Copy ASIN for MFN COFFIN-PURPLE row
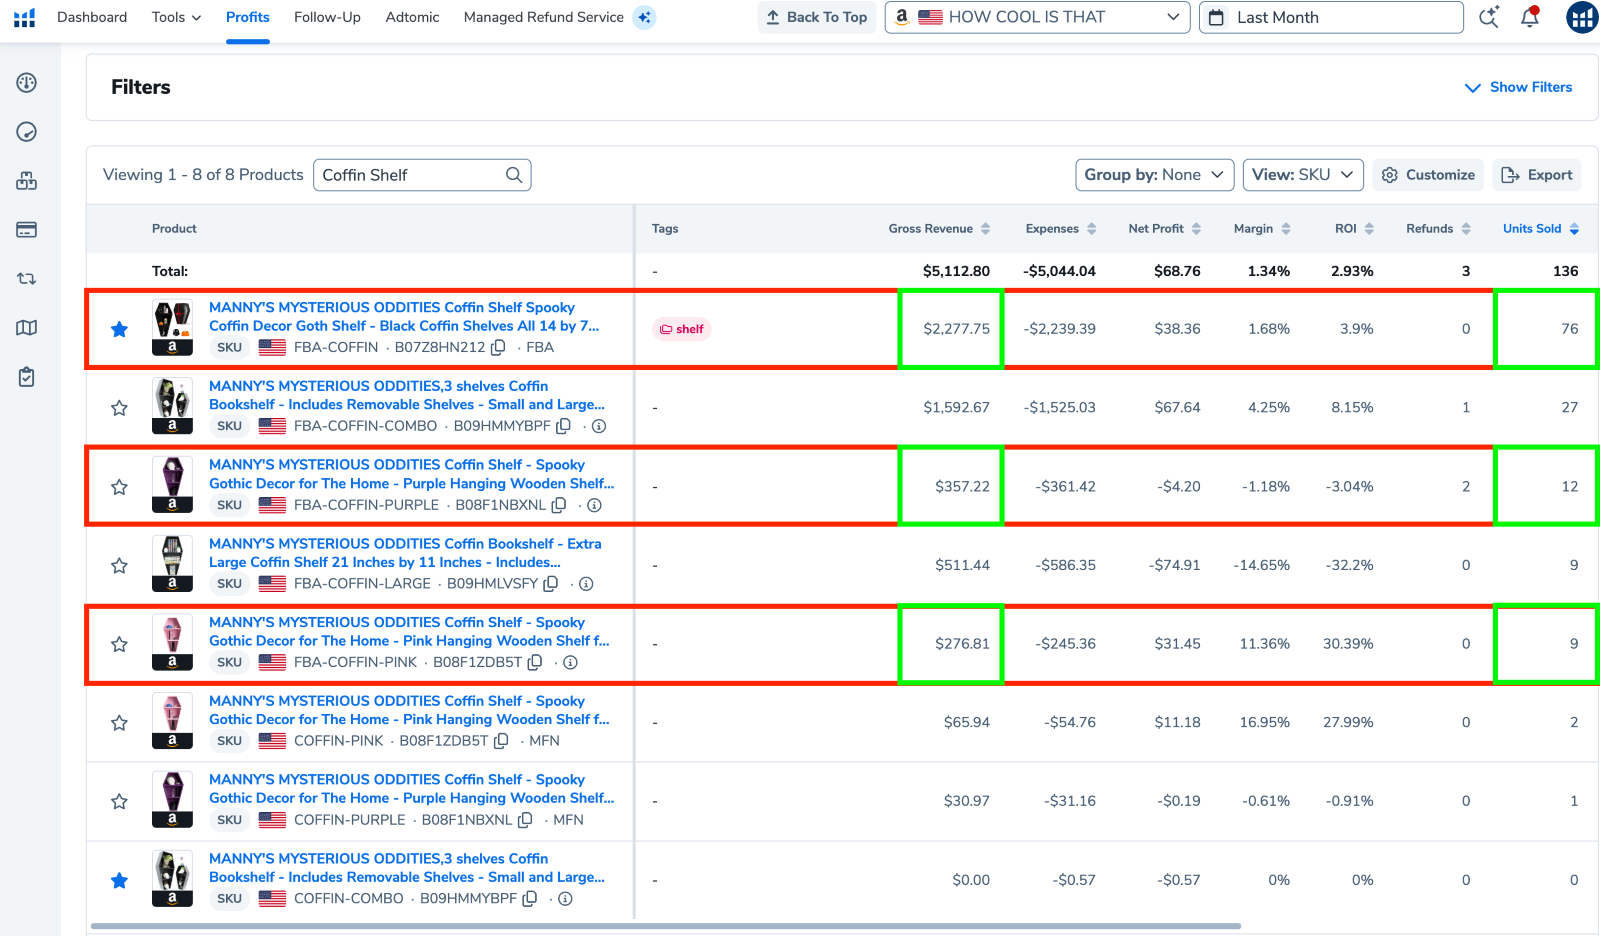The width and height of the screenshot is (1600, 936). tap(526, 819)
